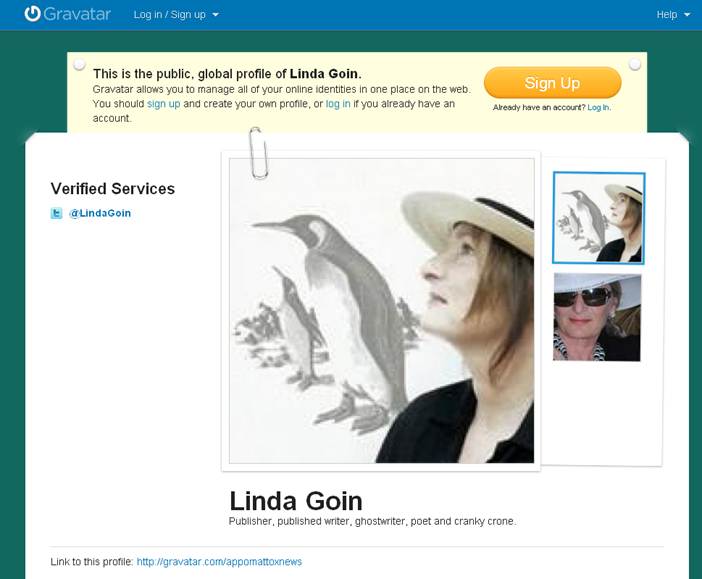Click the Gravatar power-symbol logo icon
This screenshot has width=702, height=579.
click(32, 14)
